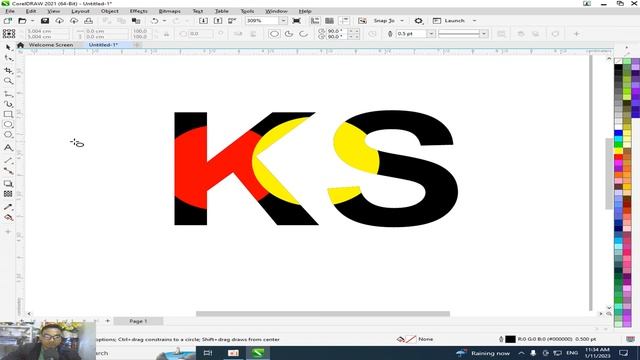Select the Polygon tool
The width and height of the screenshot is (640, 360).
(8, 135)
